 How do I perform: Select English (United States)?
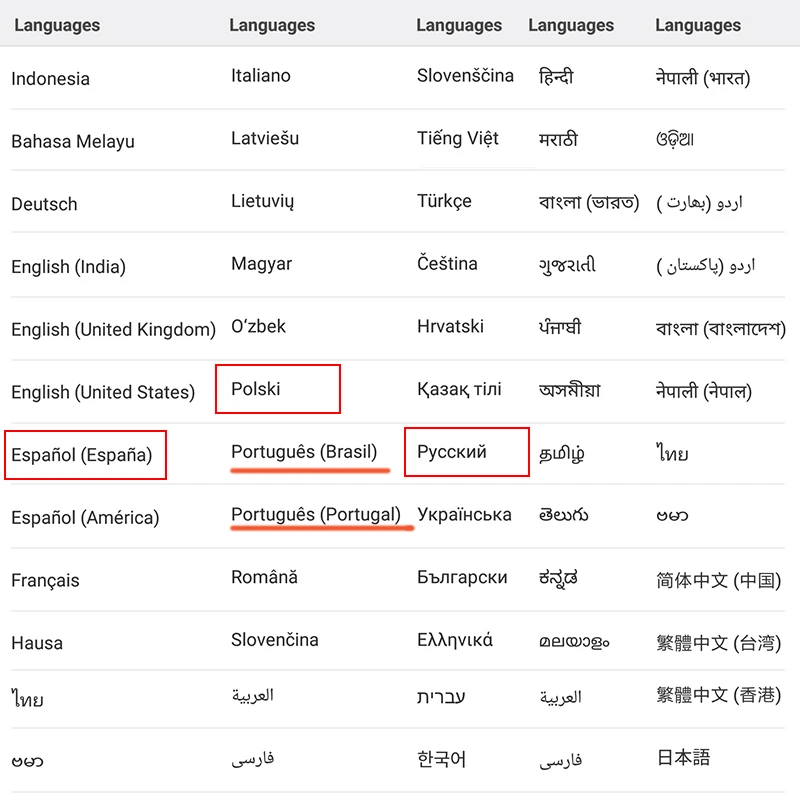click(103, 392)
